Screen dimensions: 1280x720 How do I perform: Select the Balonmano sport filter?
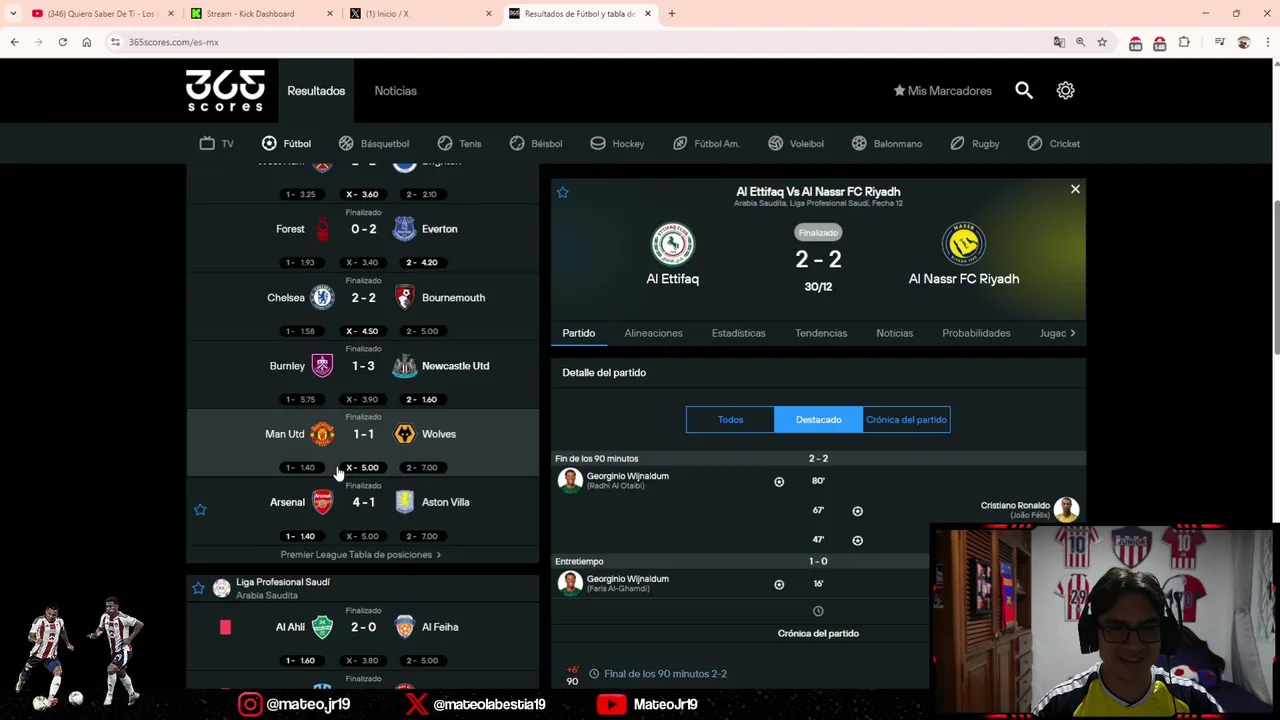click(887, 144)
